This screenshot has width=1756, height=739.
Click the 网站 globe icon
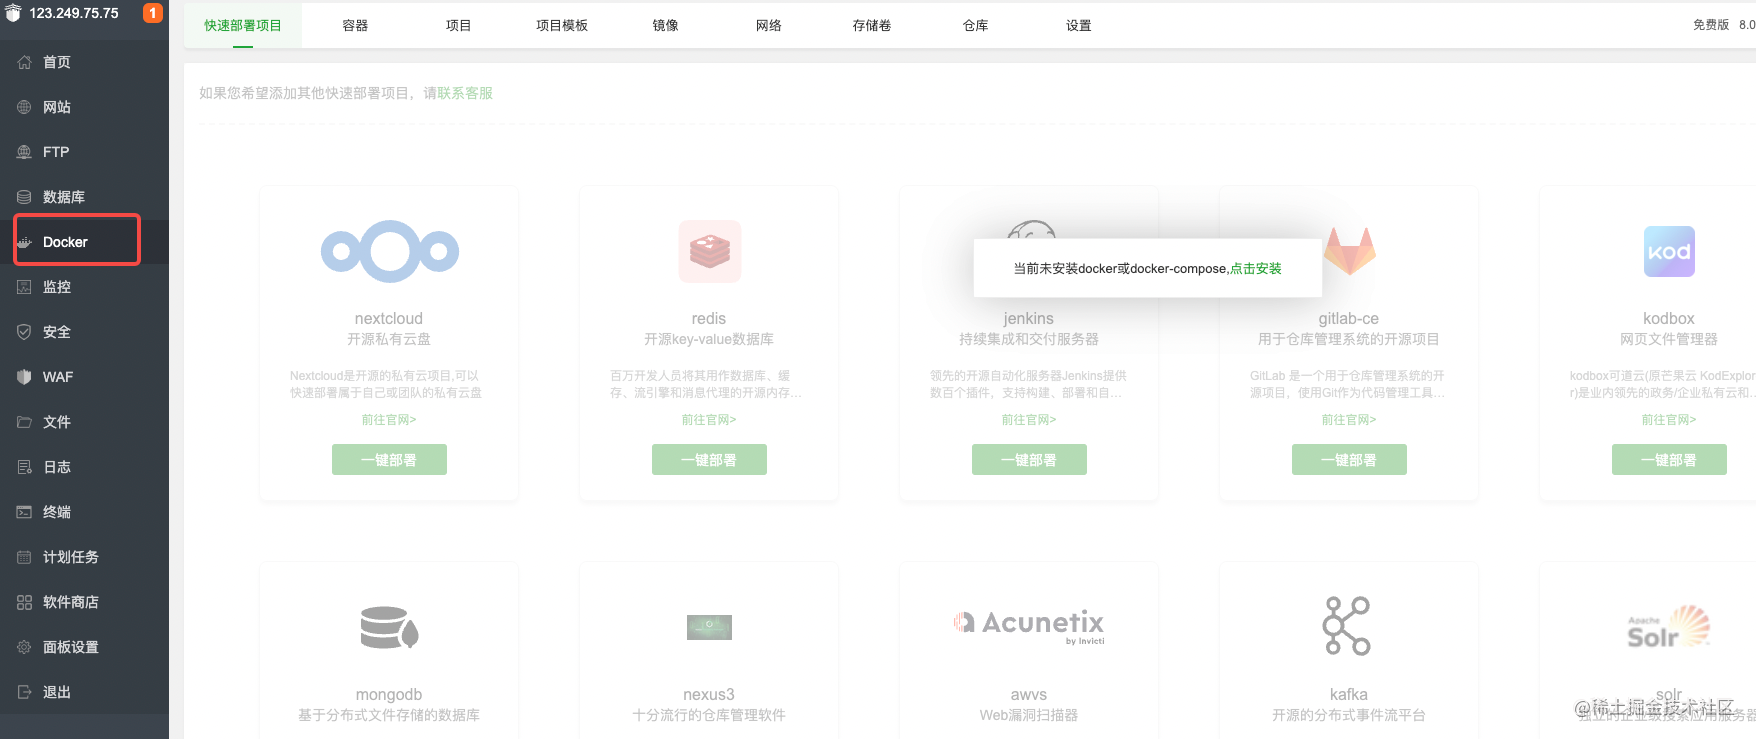tap(24, 107)
